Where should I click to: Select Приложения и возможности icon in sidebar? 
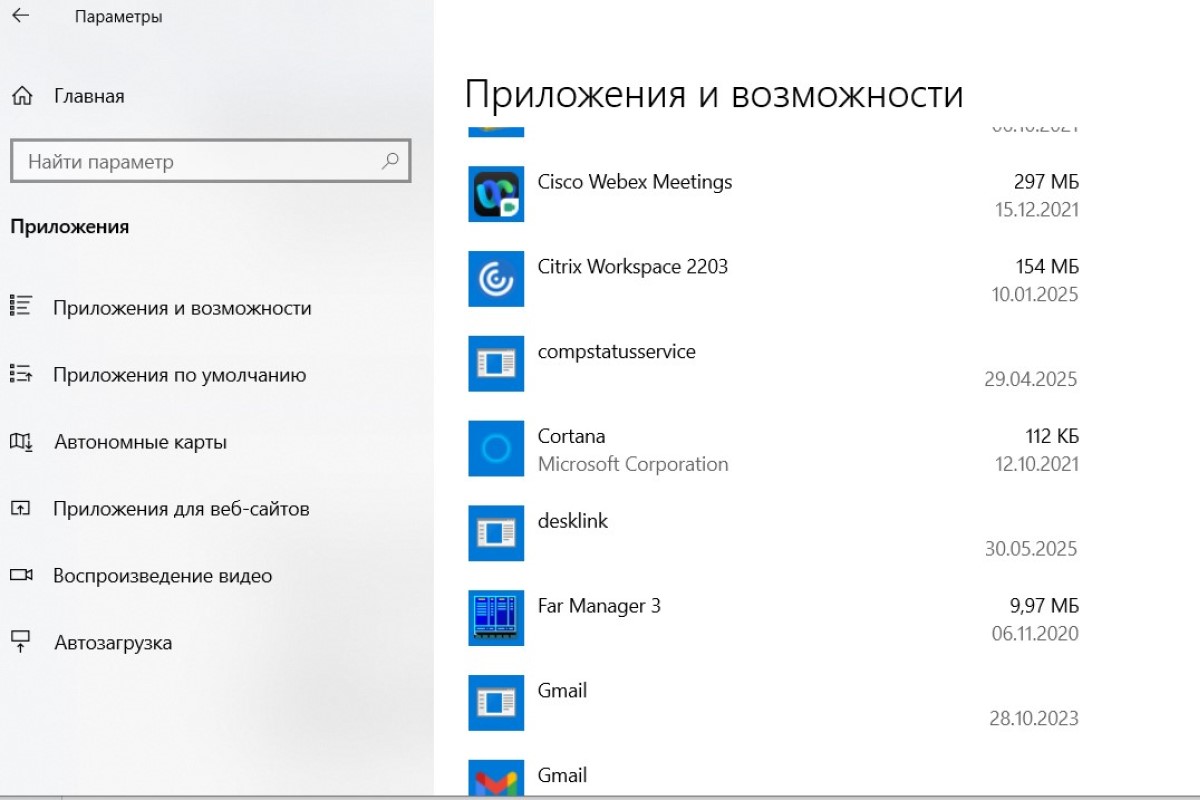tap(21, 307)
